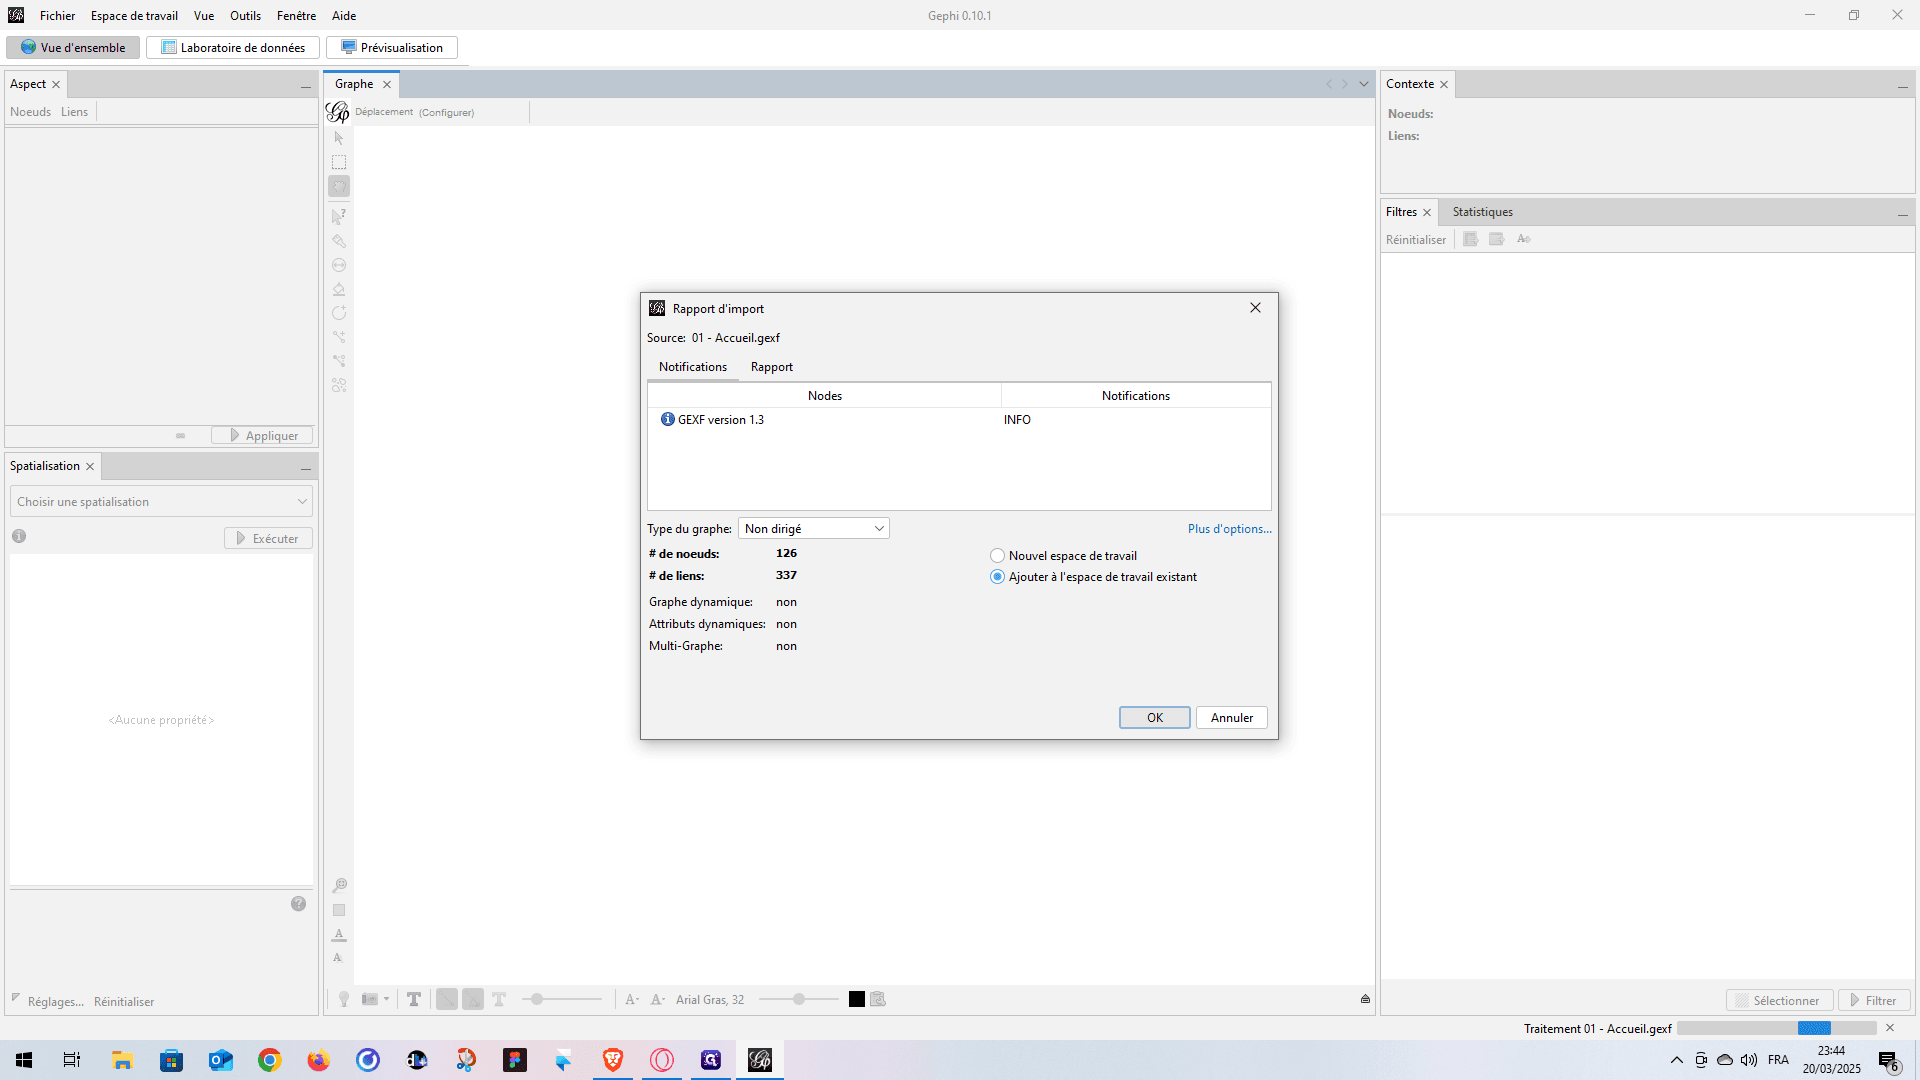Select the heat map tool
The width and height of the screenshot is (1920, 1080).
(339, 385)
